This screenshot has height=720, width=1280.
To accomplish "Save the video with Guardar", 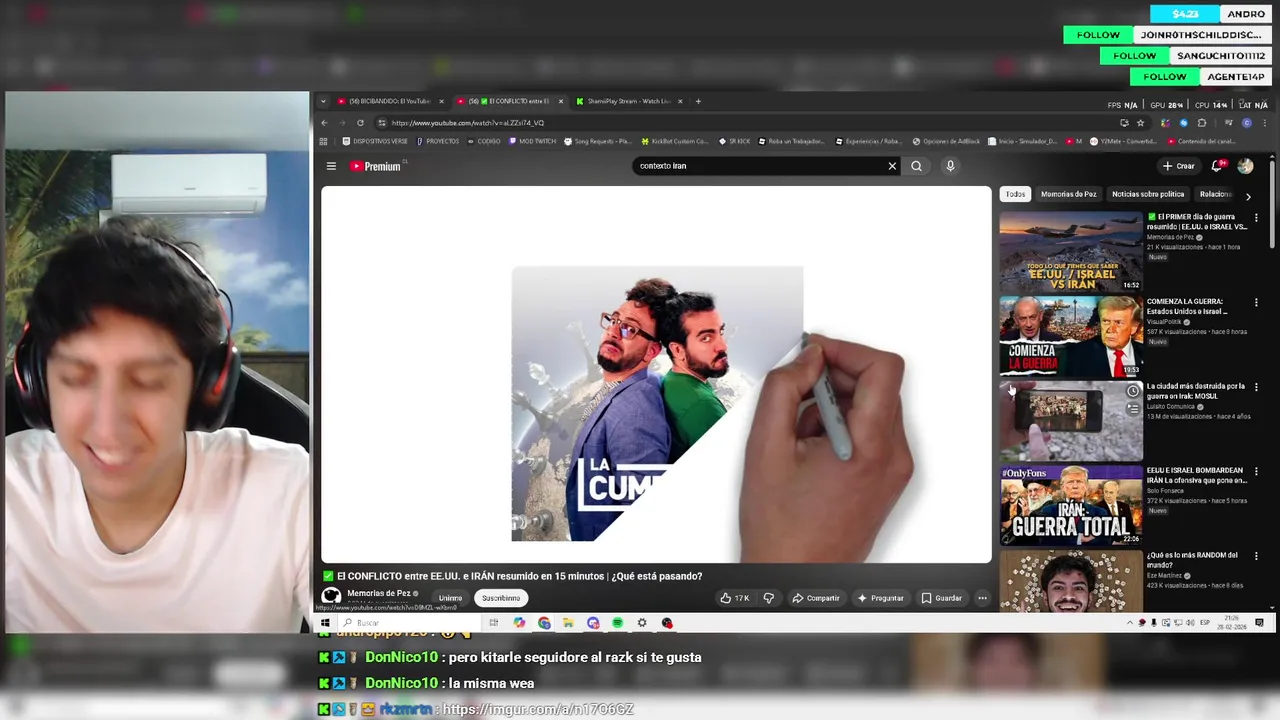I will [x=942, y=598].
